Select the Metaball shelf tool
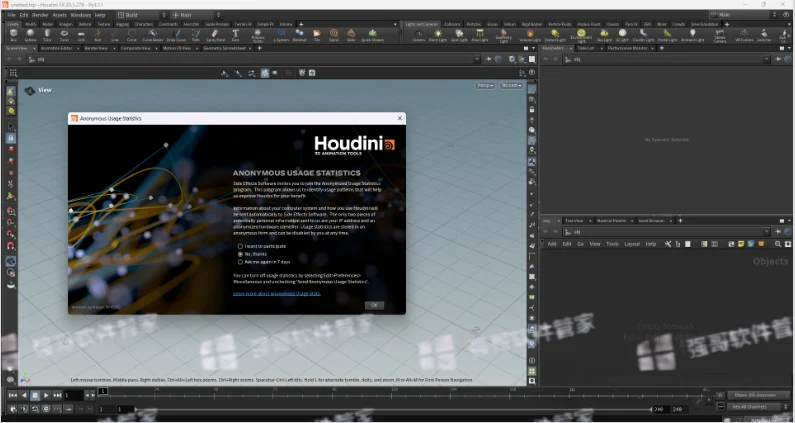 [300, 34]
